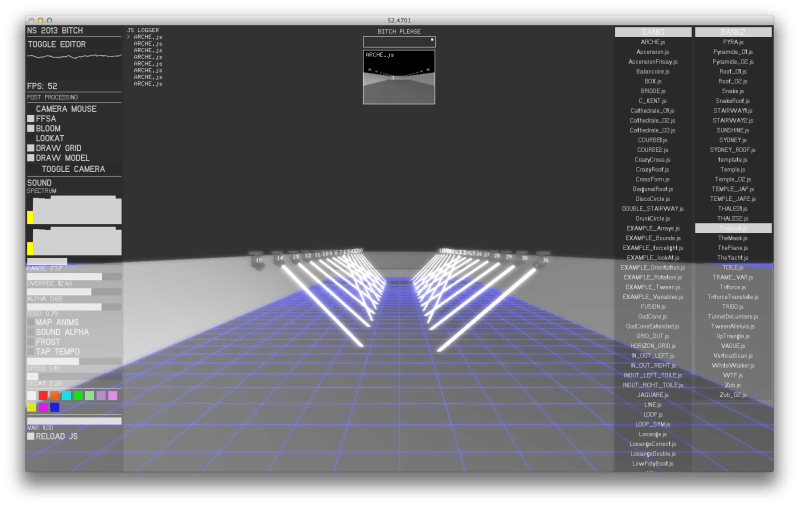This screenshot has height=507, width=799.
Task: Select TunnelDeLumiere.js in BANK2
Action: point(733,316)
